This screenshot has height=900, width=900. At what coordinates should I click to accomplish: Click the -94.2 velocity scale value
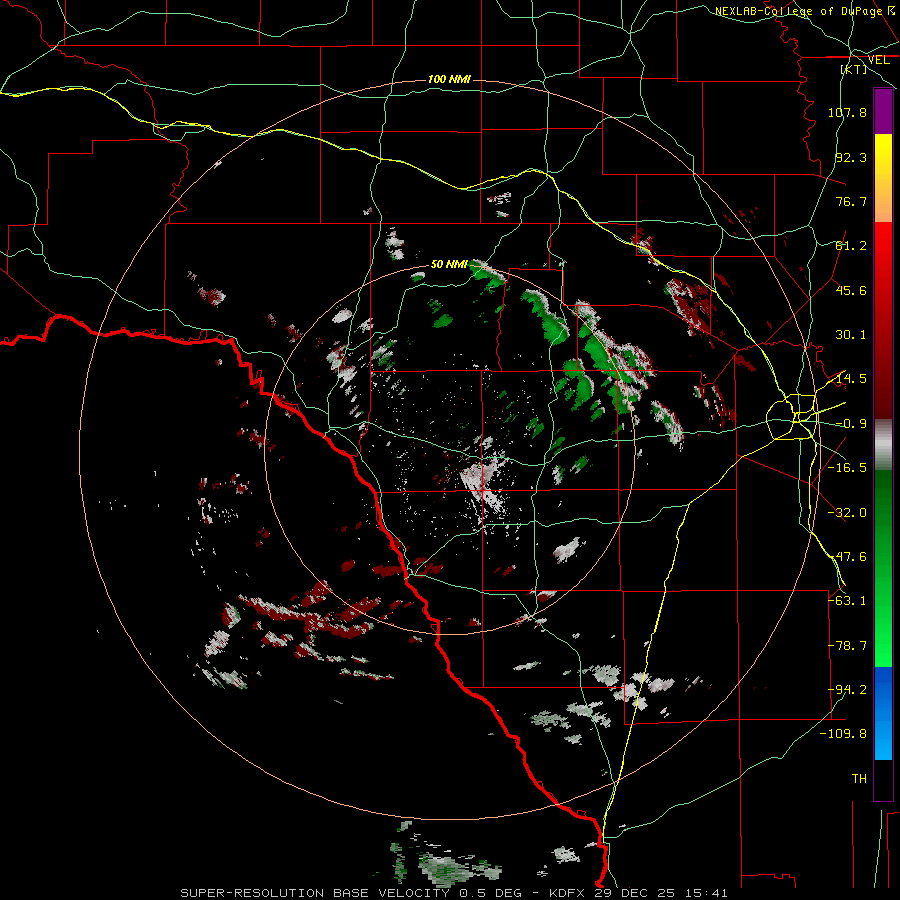(847, 690)
